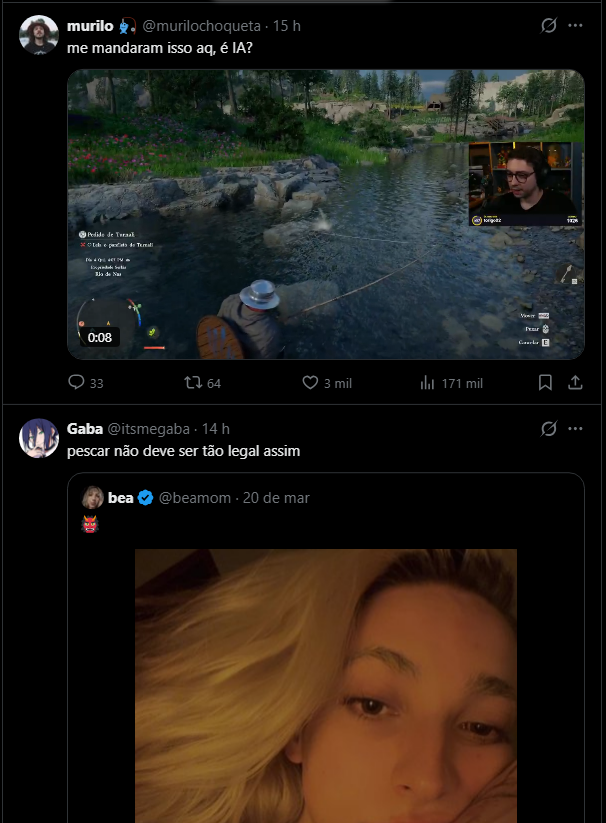The width and height of the screenshot is (606, 823).
Task: Reply to murilo's tweet with 33 replies
Action: 86,383
